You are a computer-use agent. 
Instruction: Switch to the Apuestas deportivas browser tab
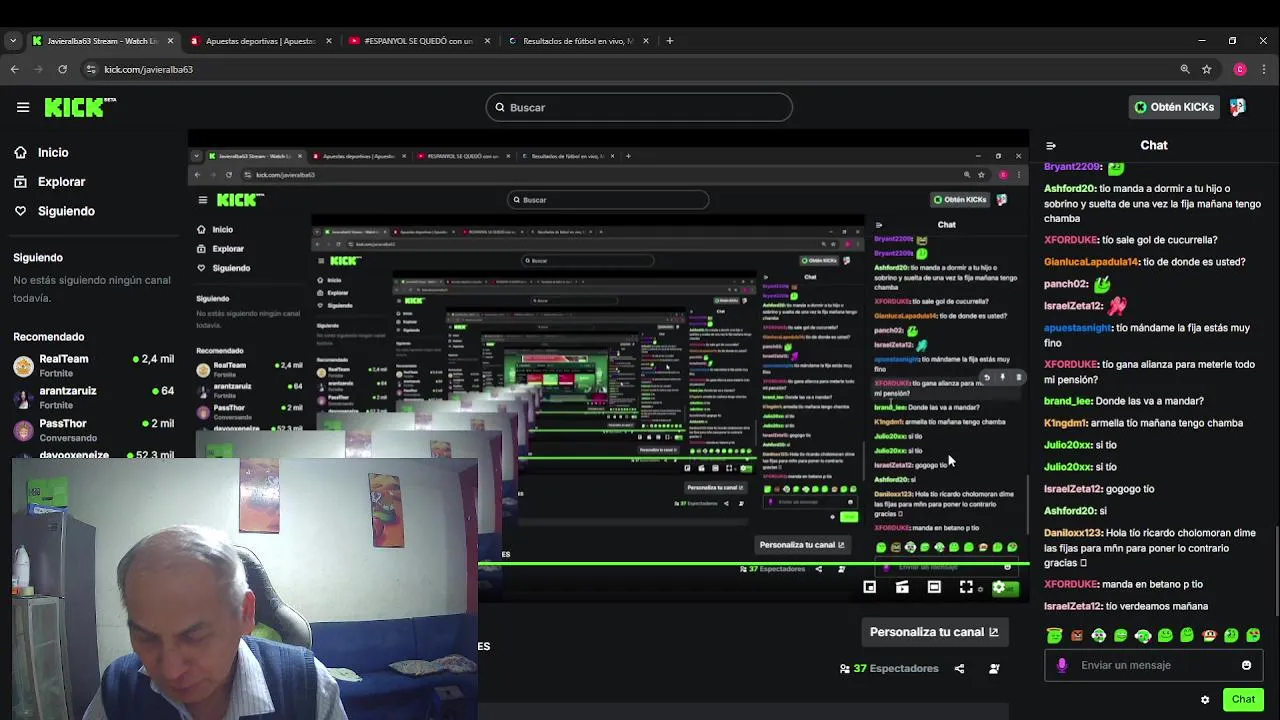(x=260, y=41)
